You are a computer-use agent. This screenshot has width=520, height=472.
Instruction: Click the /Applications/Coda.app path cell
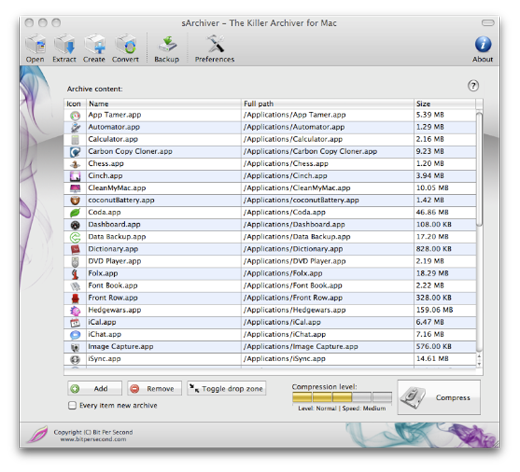(x=328, y=212)
